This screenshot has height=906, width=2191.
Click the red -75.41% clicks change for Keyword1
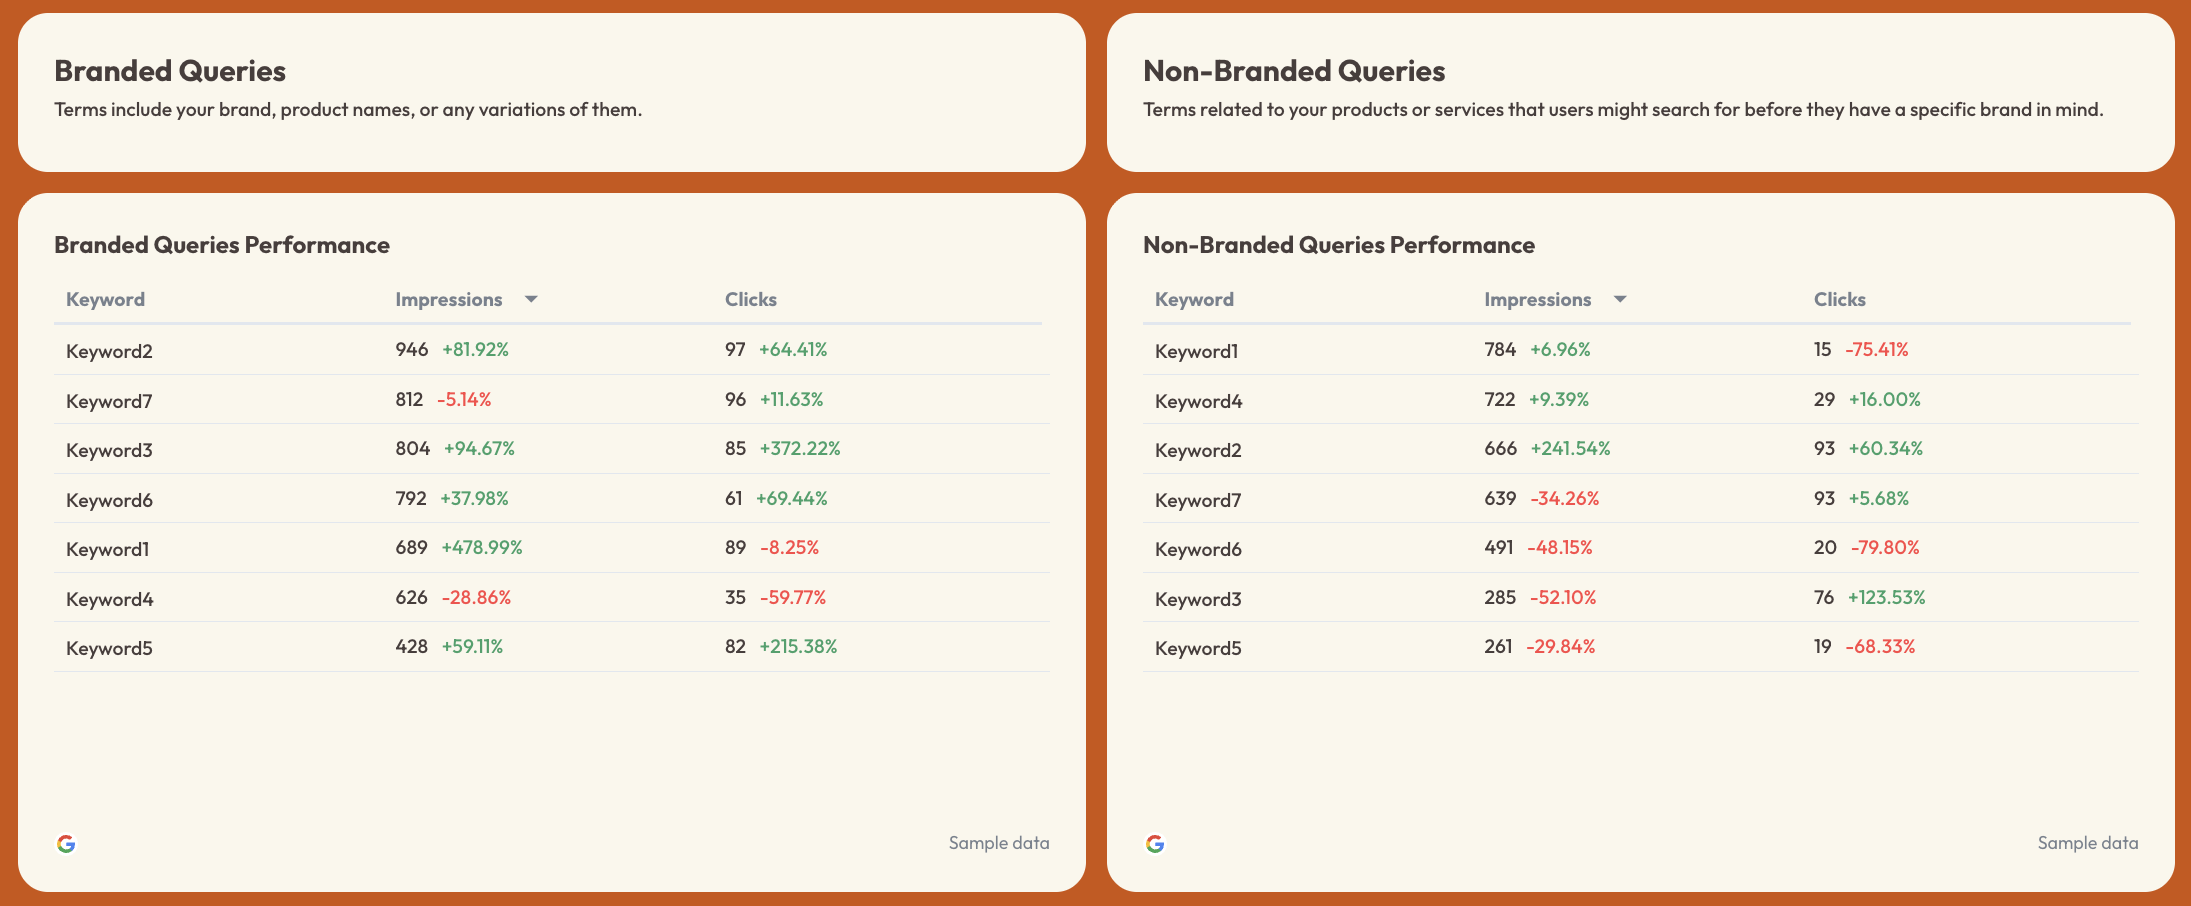coord(1877,350)
